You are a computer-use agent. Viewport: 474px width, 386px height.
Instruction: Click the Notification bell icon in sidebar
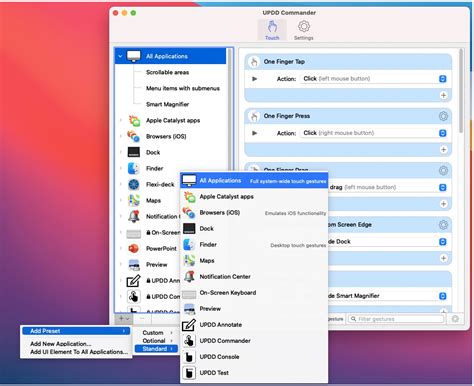point(134,216)
